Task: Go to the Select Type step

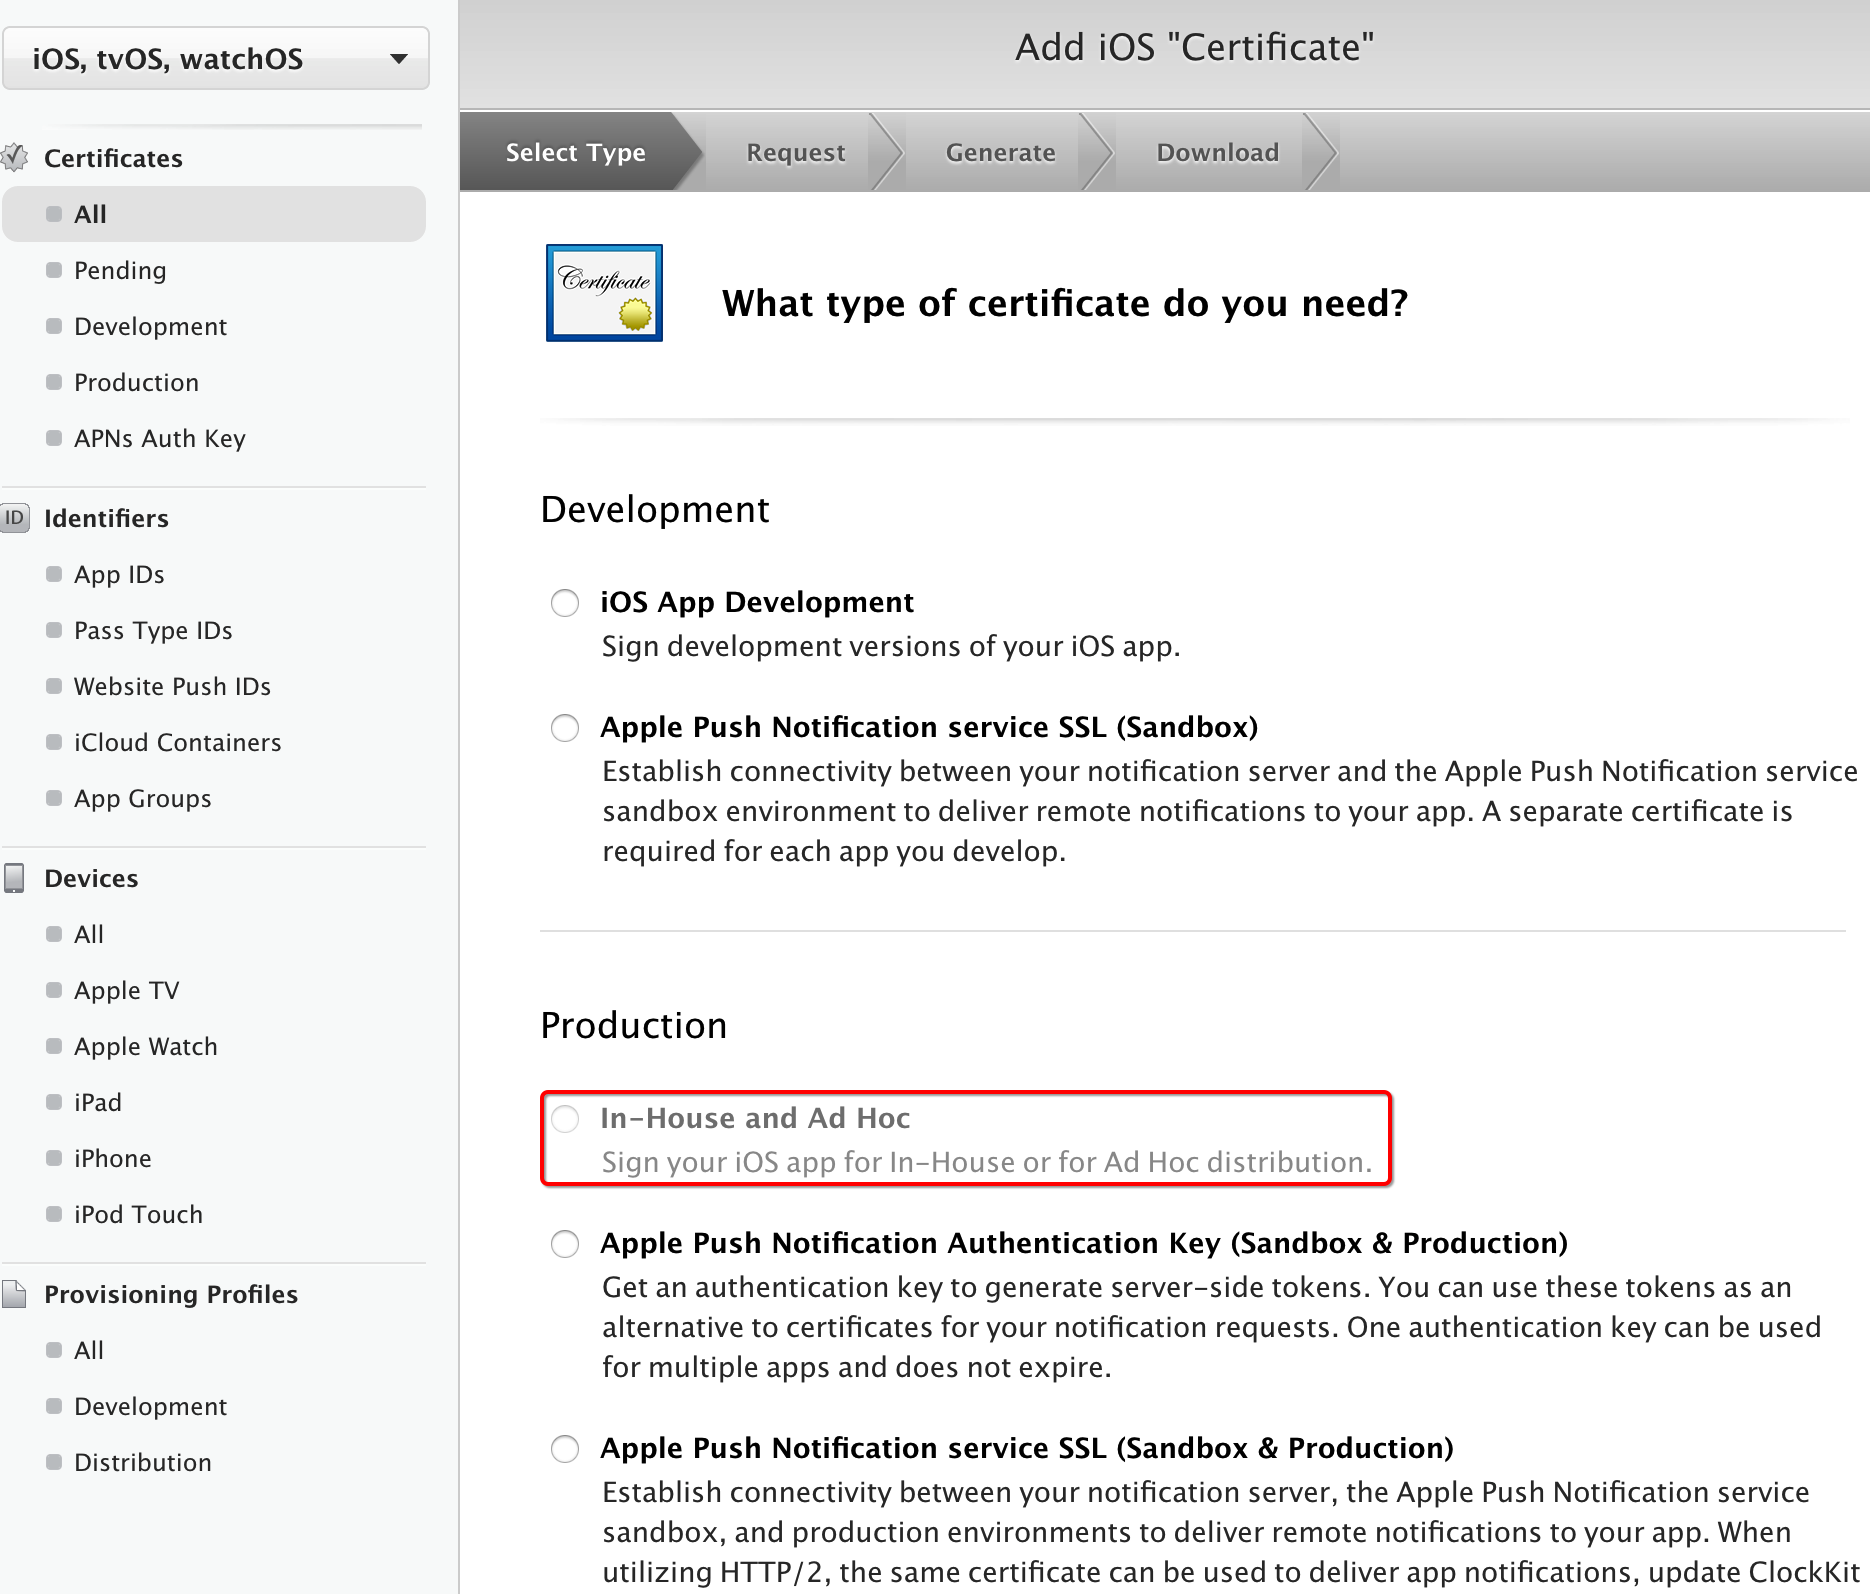Action: (x=575, y=152)
